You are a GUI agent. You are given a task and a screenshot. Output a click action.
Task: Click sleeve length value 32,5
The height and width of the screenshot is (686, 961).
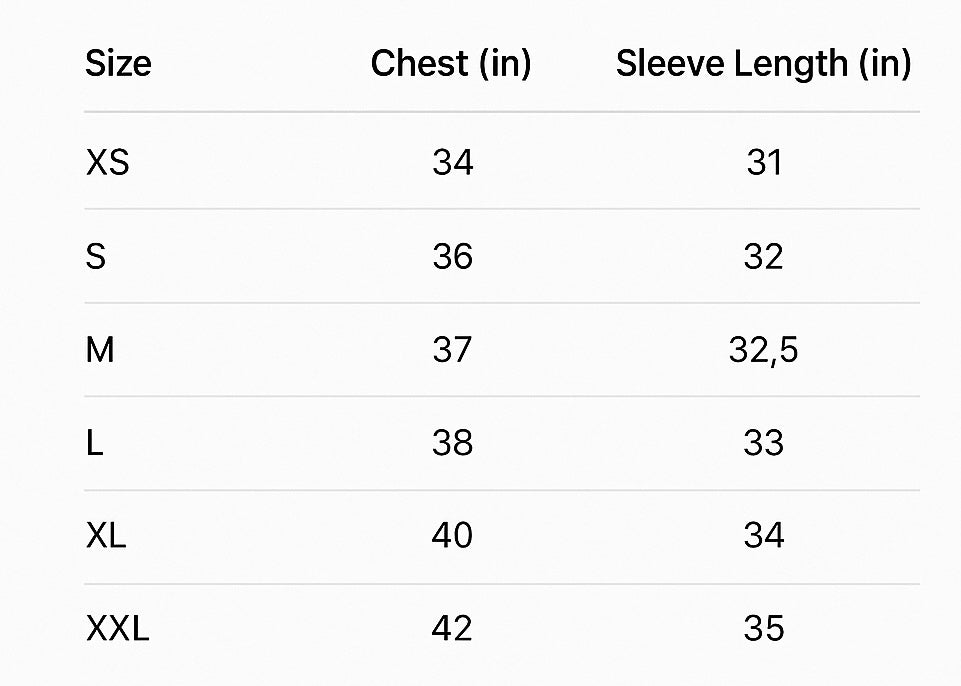tap(764, 351)
